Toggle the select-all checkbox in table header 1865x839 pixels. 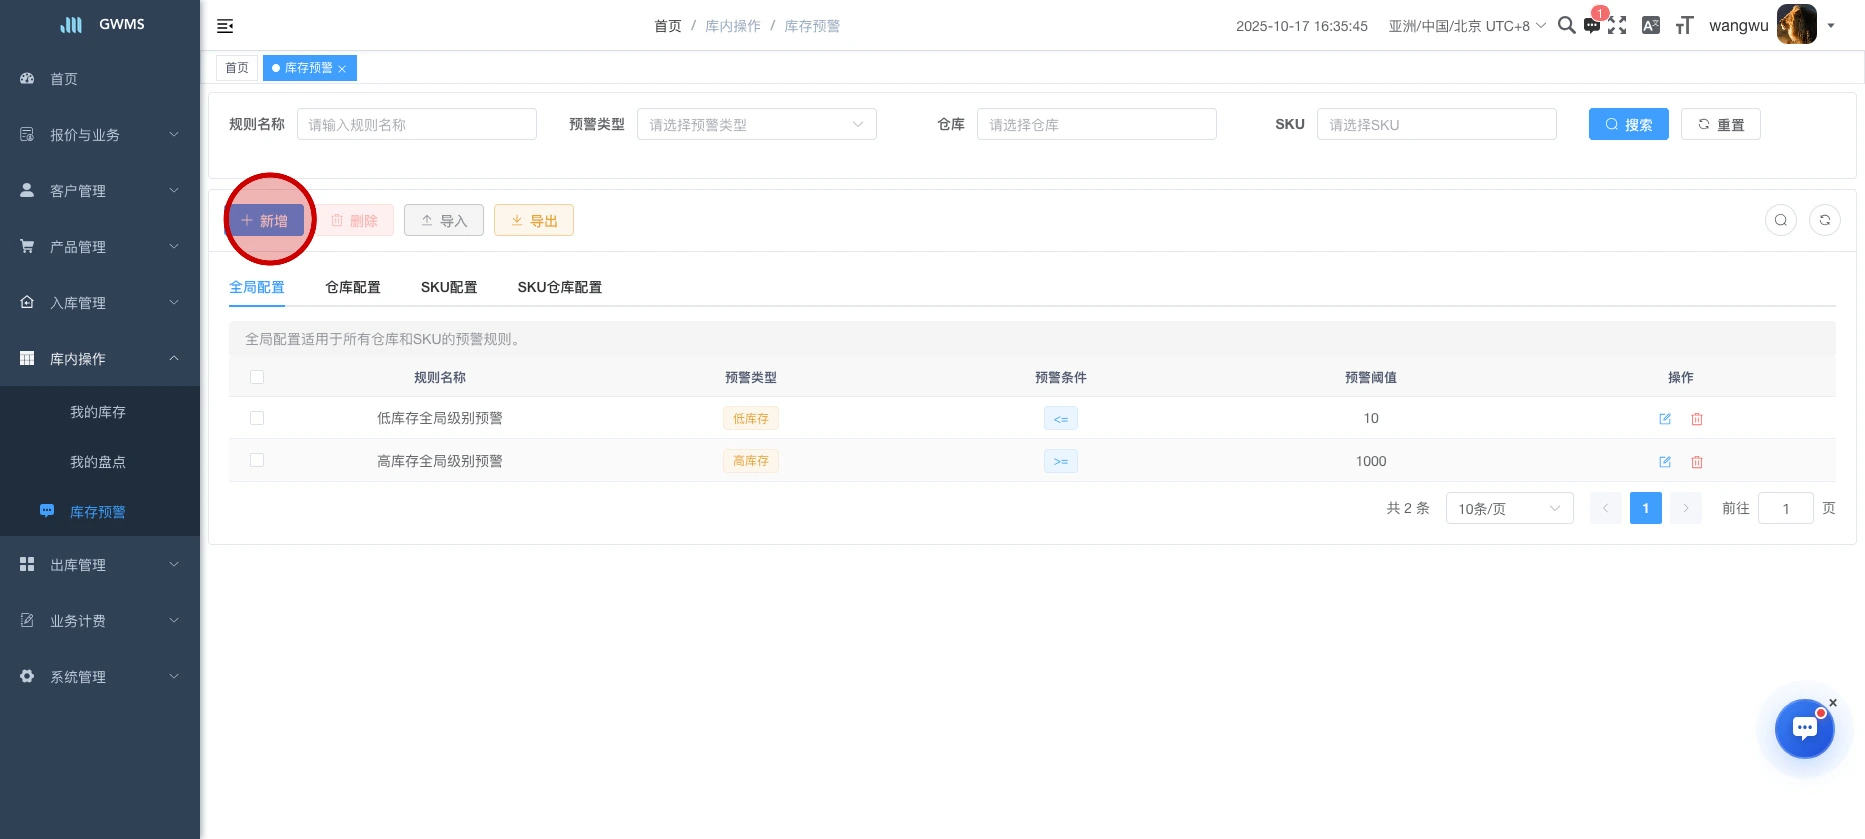[x=257, y=377]
